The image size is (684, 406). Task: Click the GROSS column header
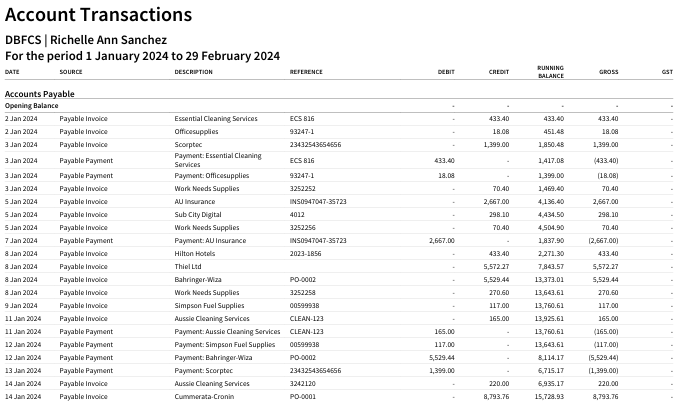pos(609,72)
